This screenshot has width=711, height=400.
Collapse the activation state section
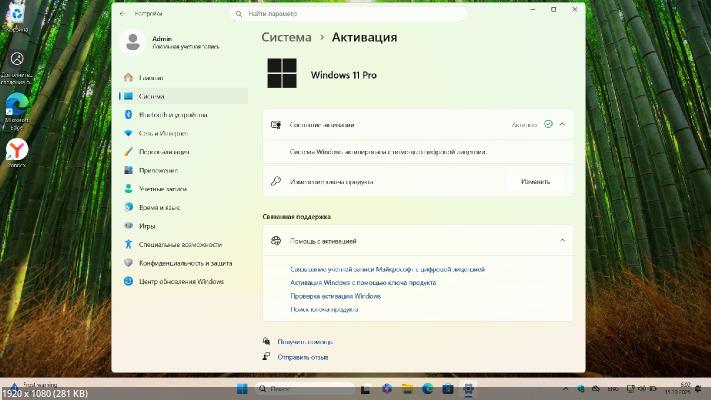pos(562,125)
